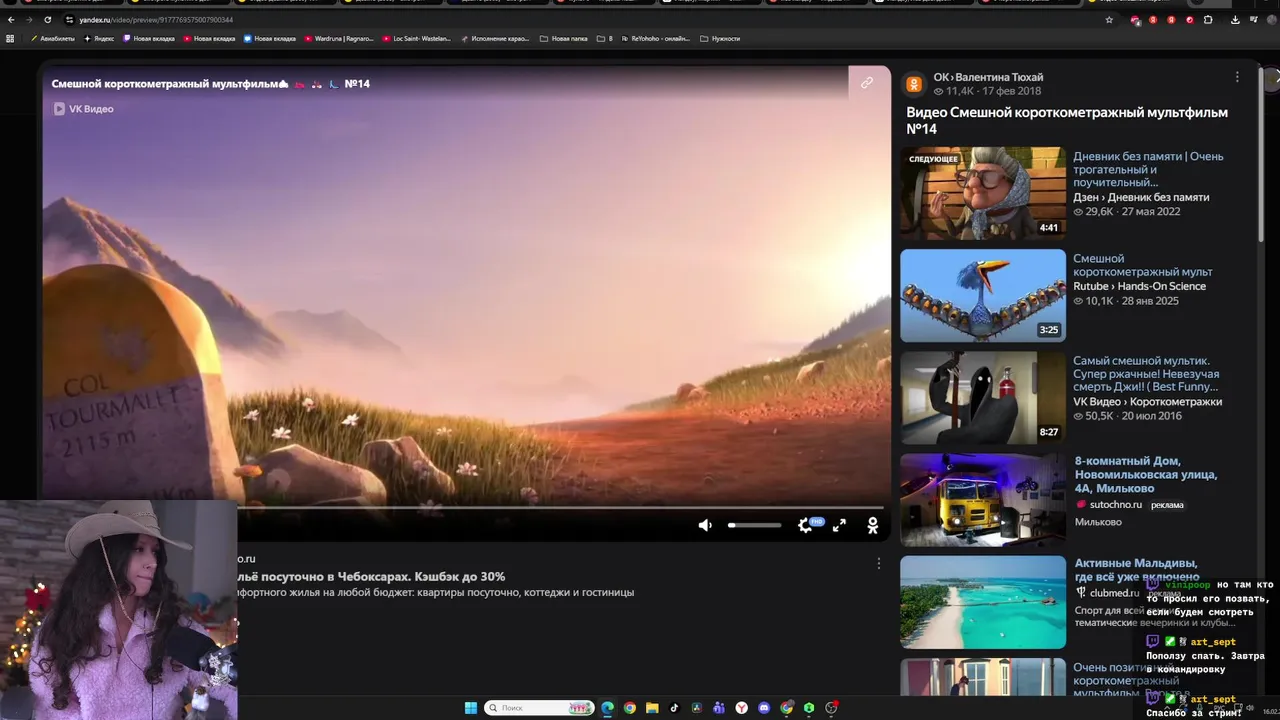Open the B bookmarks folder
1280x720 pixels.
pyautogui.click(x=605, y=39)
